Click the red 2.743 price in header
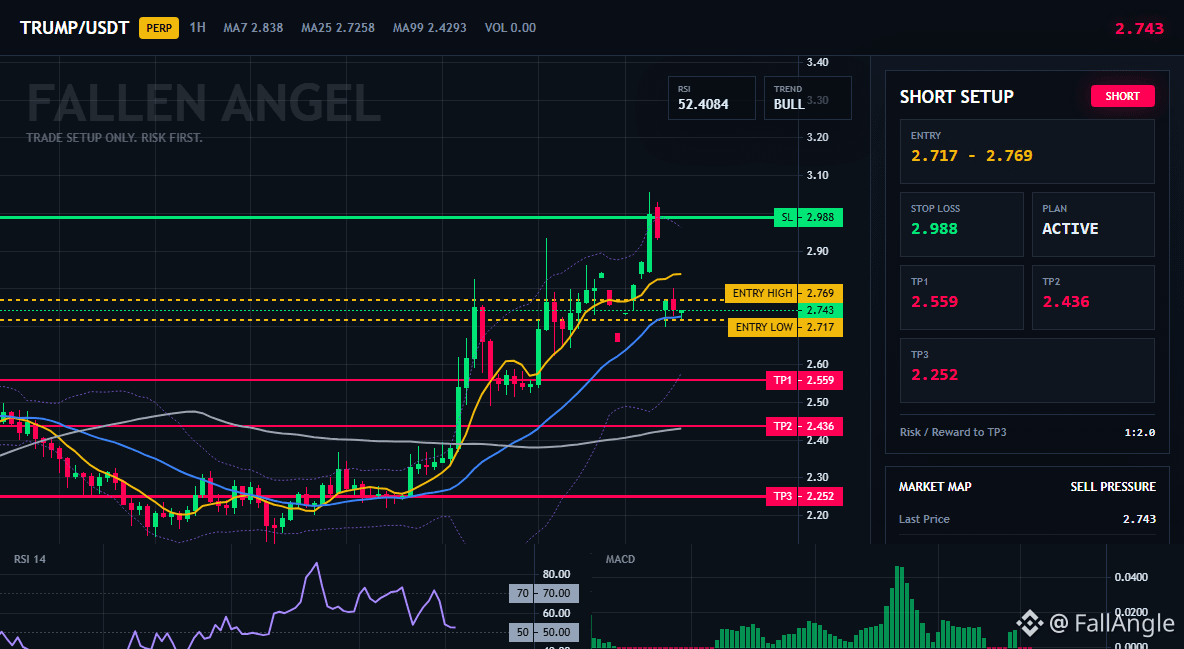The image size is (1184, 649). [x=1139, y=29]
